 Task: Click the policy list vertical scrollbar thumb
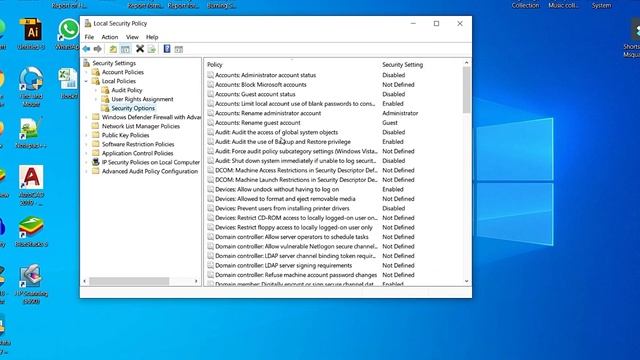tap(467, 90)
